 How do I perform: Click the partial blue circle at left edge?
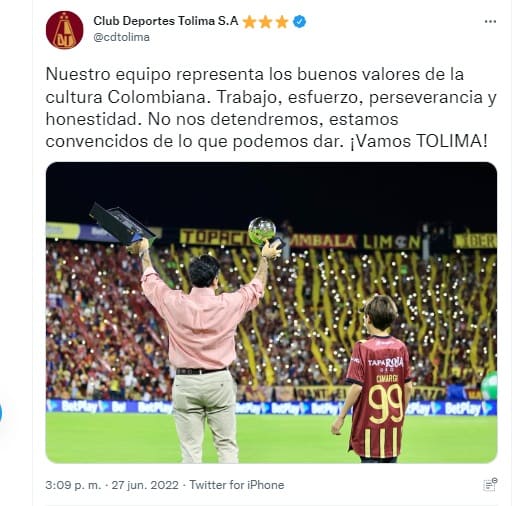tap(1, 413)
